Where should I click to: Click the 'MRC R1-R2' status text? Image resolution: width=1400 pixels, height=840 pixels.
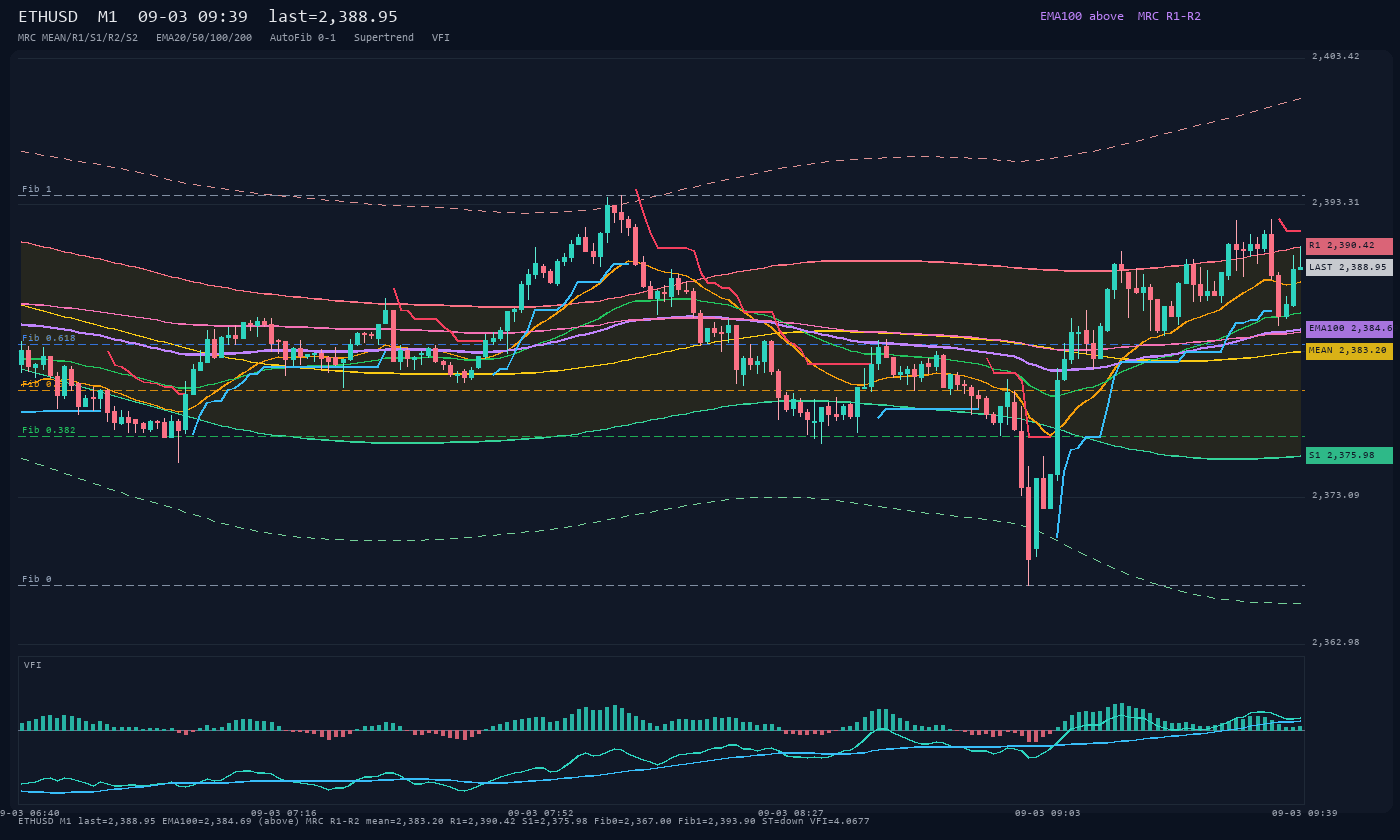[x=1169, y=16]
